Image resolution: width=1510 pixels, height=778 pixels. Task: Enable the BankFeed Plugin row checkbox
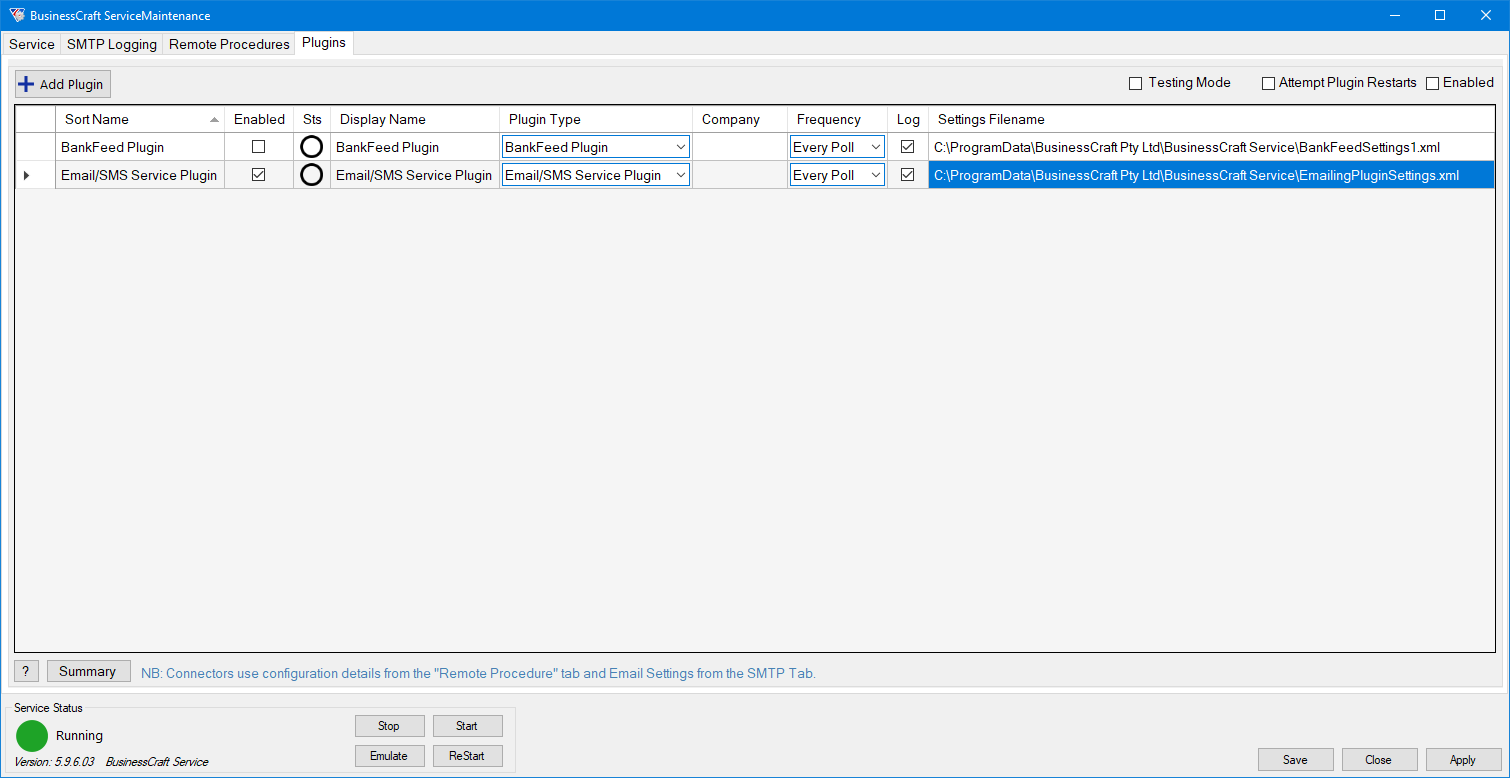click(259, 147)
